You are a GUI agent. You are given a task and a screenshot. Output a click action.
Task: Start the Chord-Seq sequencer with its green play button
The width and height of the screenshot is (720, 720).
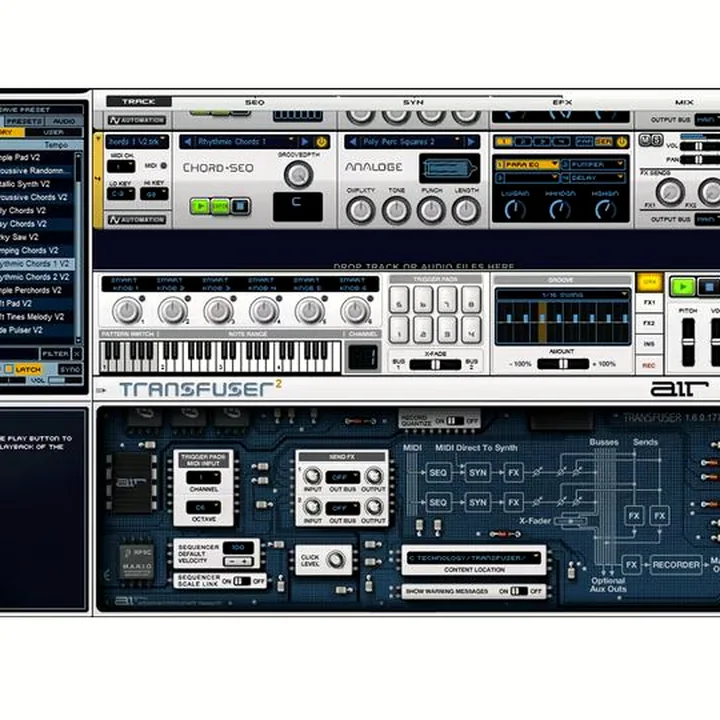(200, 206)
